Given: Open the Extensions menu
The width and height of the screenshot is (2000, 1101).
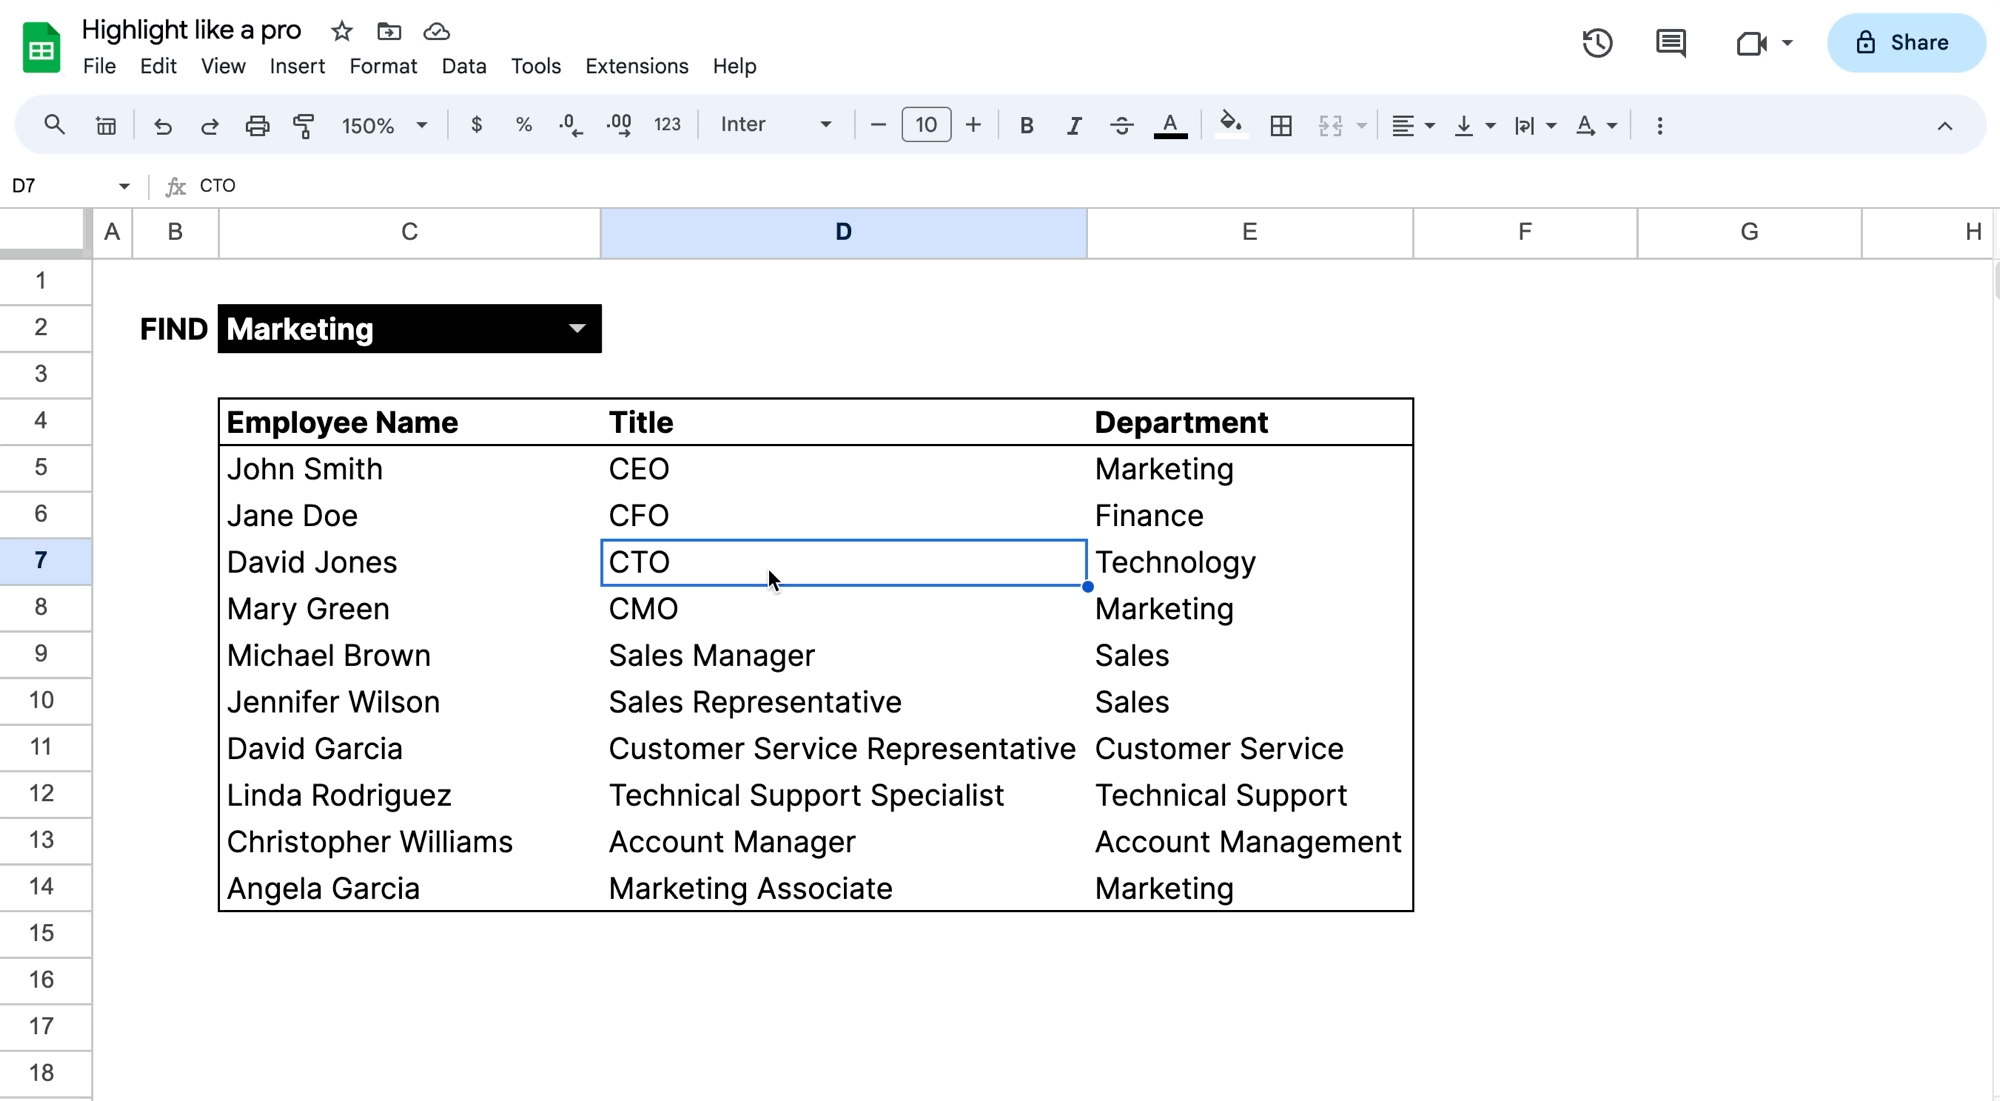Looking at the screenshot, I should [636, 66].
